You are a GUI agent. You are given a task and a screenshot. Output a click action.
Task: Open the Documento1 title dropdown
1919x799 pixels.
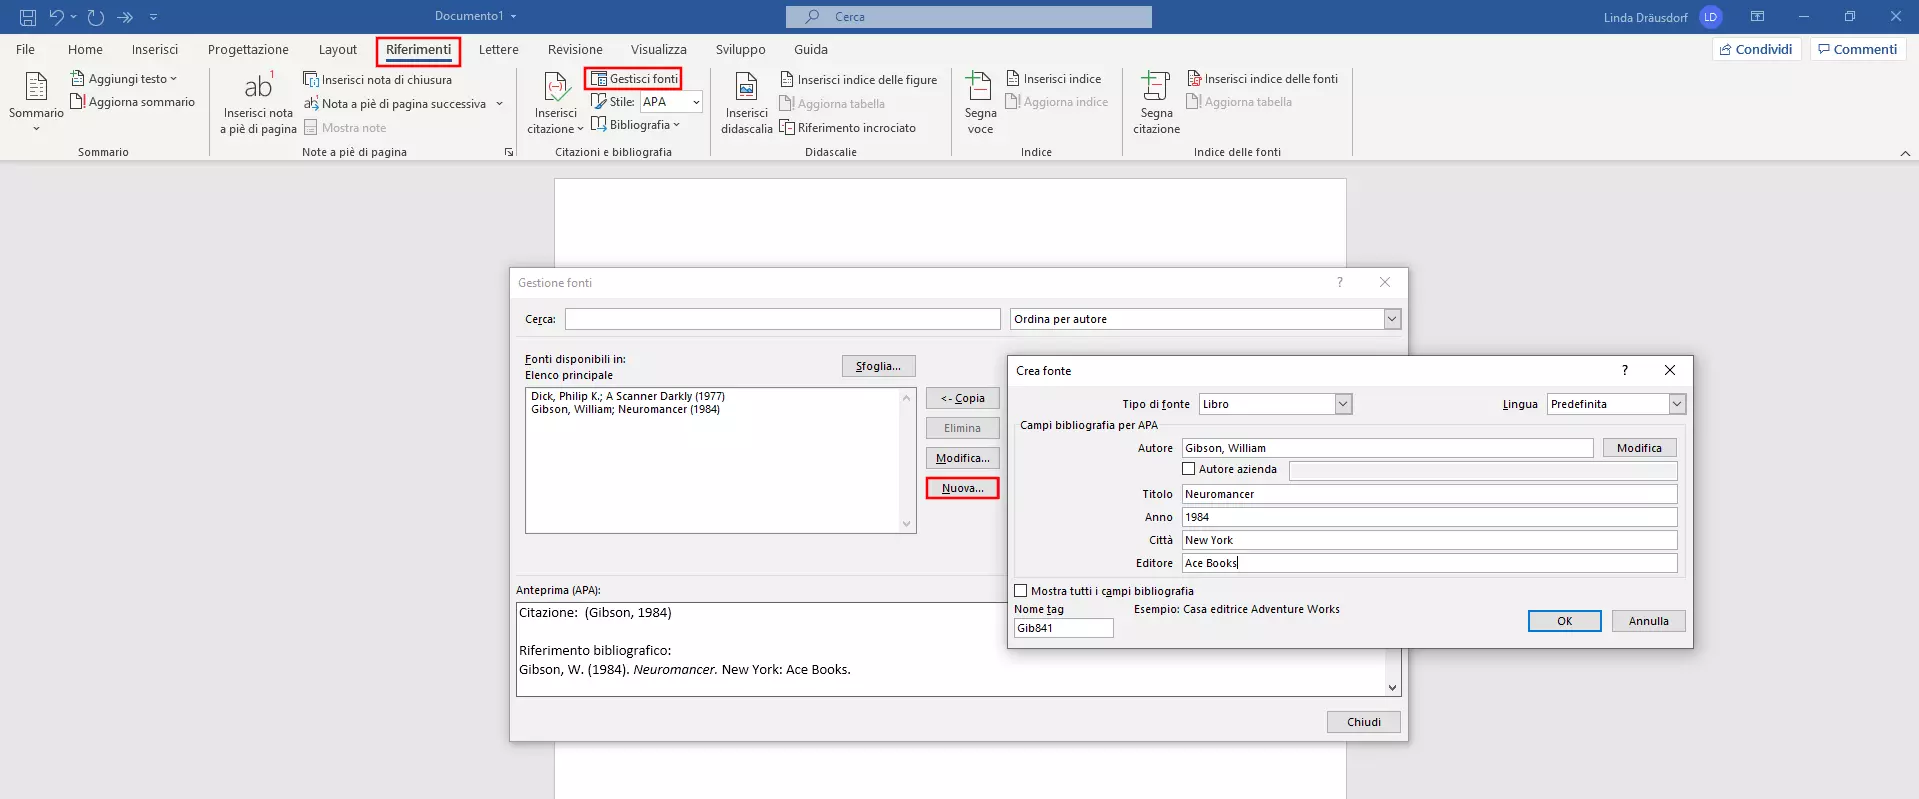point(513,17)
